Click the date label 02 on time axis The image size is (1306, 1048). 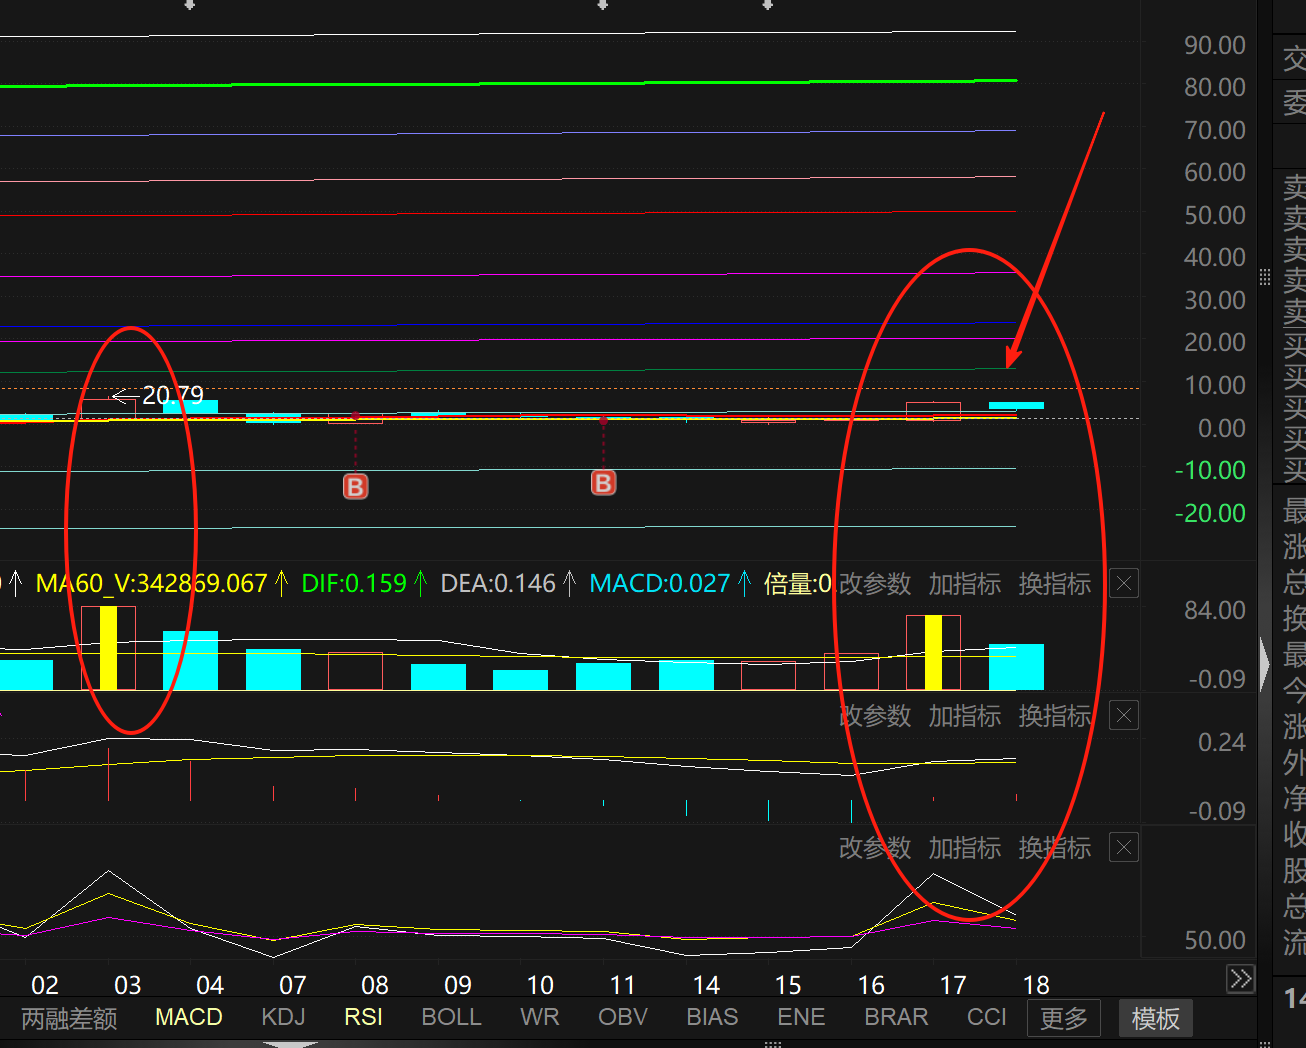coord(45,985)
